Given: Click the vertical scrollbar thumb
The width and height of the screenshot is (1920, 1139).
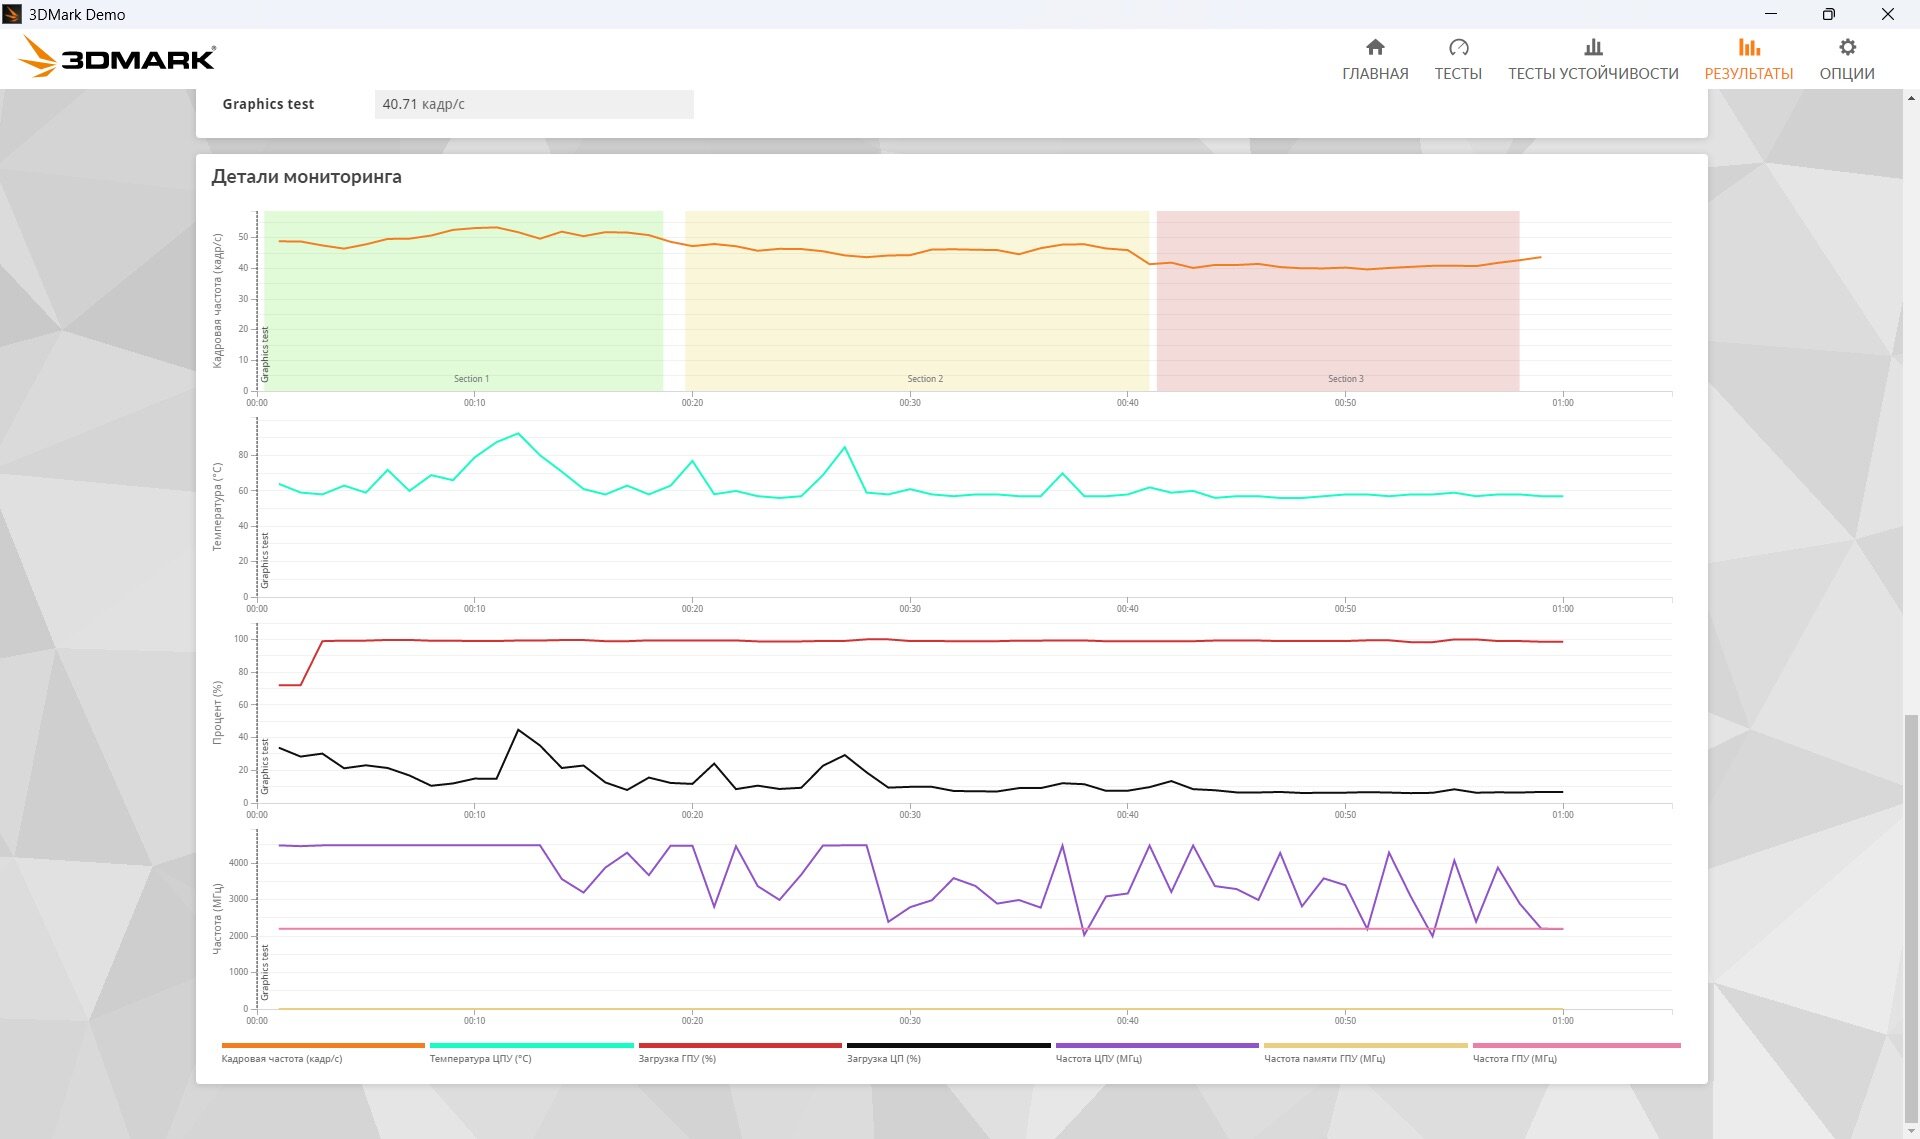Looking at the screenshot, I should (x=1911, y=918).
